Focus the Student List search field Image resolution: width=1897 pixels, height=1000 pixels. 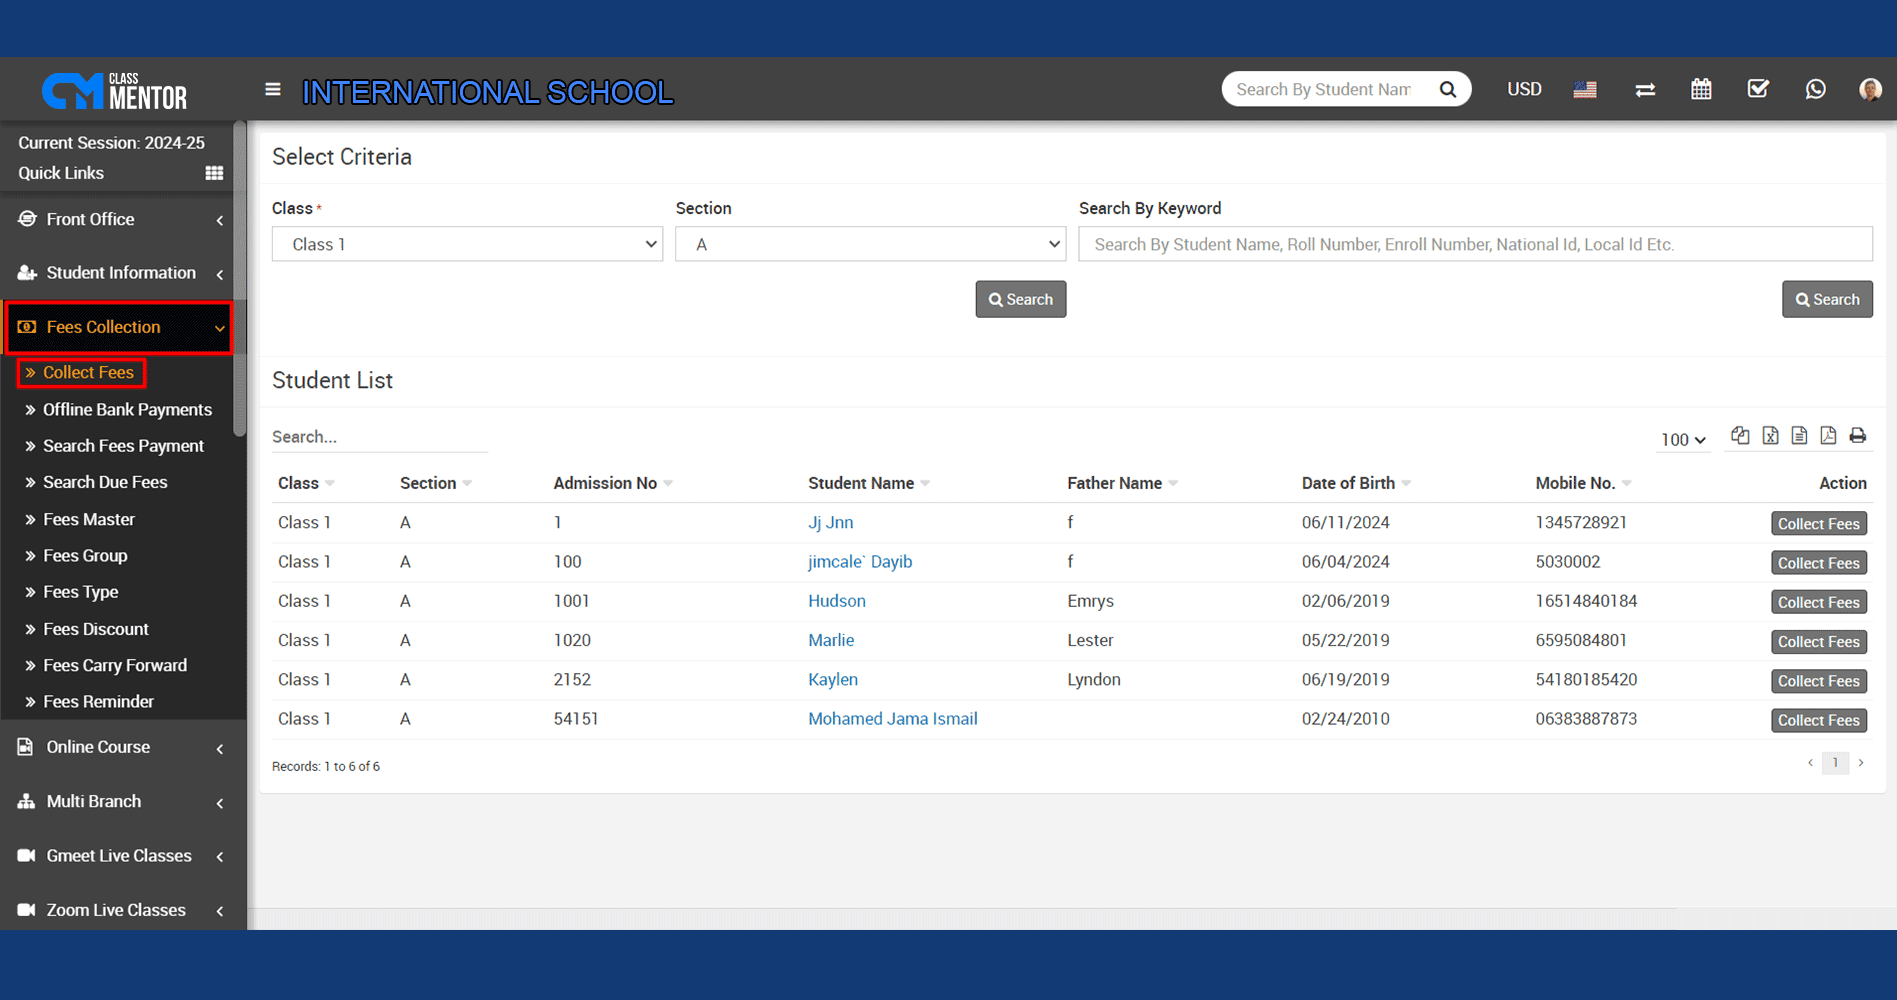[379, 437]
